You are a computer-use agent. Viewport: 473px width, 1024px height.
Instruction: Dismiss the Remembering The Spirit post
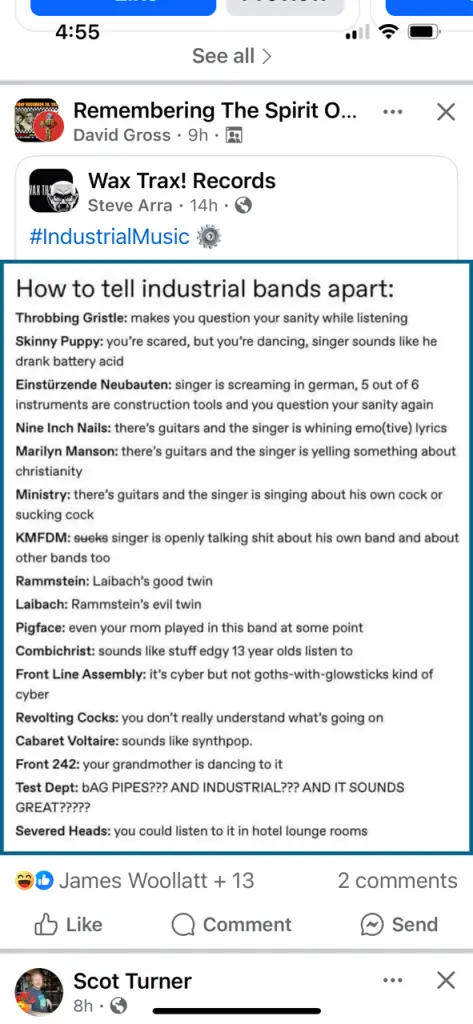click(x=446, y=112)
